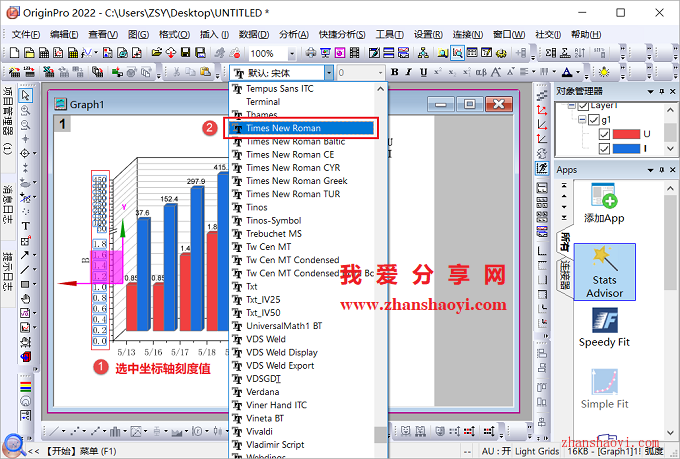
Task: Click blue I plot color swatch
Action: pyautogui.click(x=626, y=148)
